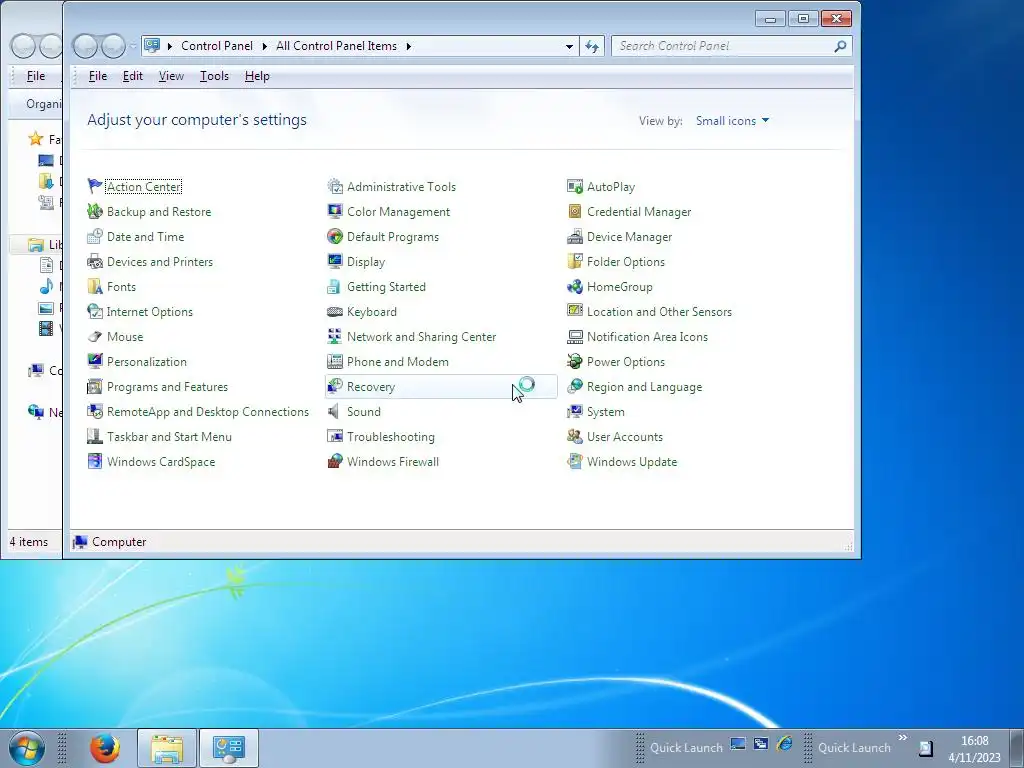Open the Credential Manager icon
The height and width of the screenshot is (768, 1024).
(575, 212)
